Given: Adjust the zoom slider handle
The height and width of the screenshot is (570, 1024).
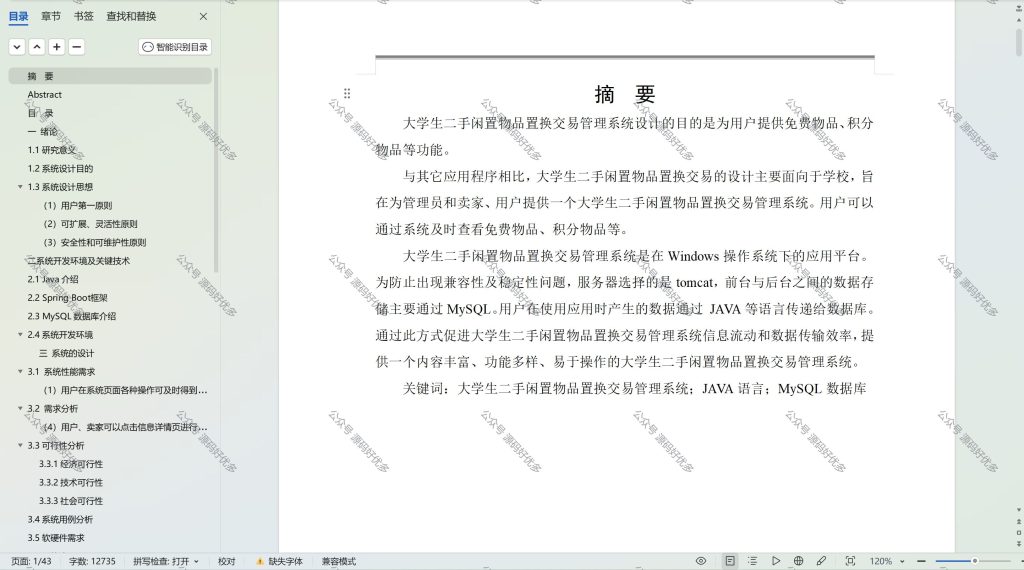Looking at the screenshot, I should [x=974, y=561].
